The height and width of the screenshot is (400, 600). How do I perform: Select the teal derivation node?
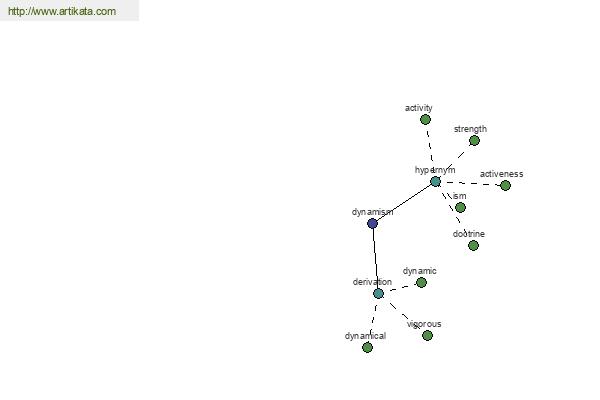coord(378,294)
